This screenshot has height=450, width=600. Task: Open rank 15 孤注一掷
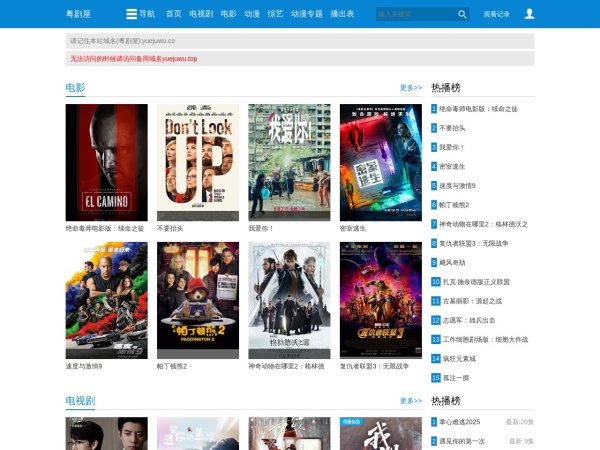[456, 378]
